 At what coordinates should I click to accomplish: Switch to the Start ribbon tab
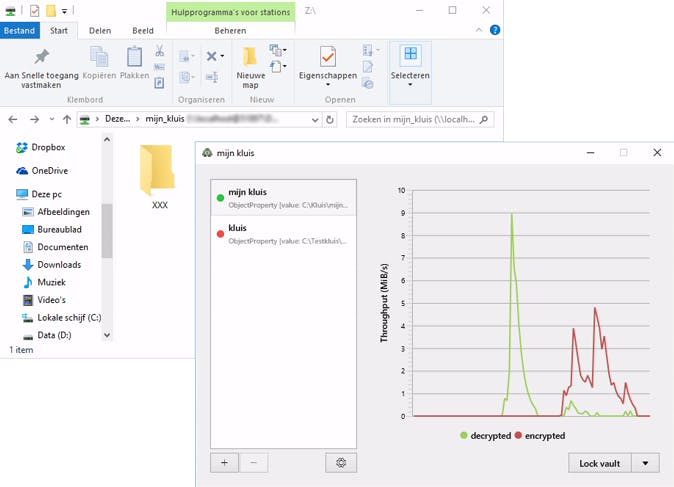tap(59, 31)
